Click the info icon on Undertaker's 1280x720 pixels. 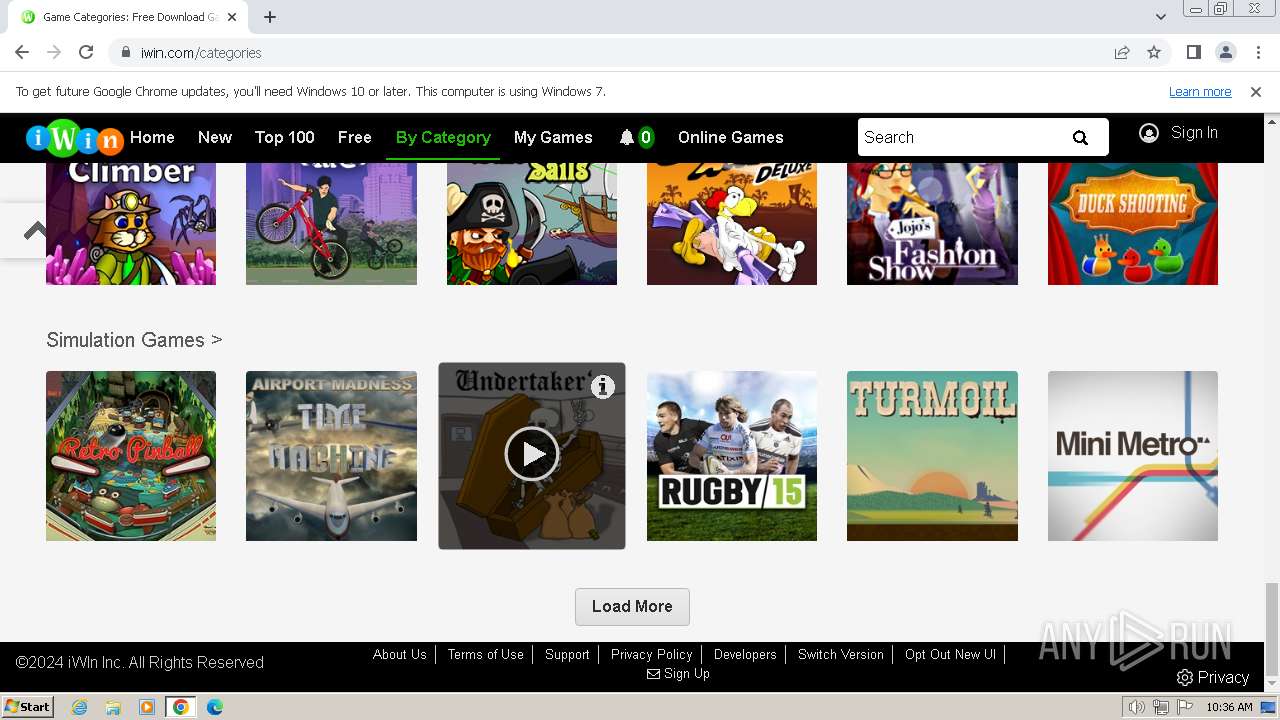(602, 386)
